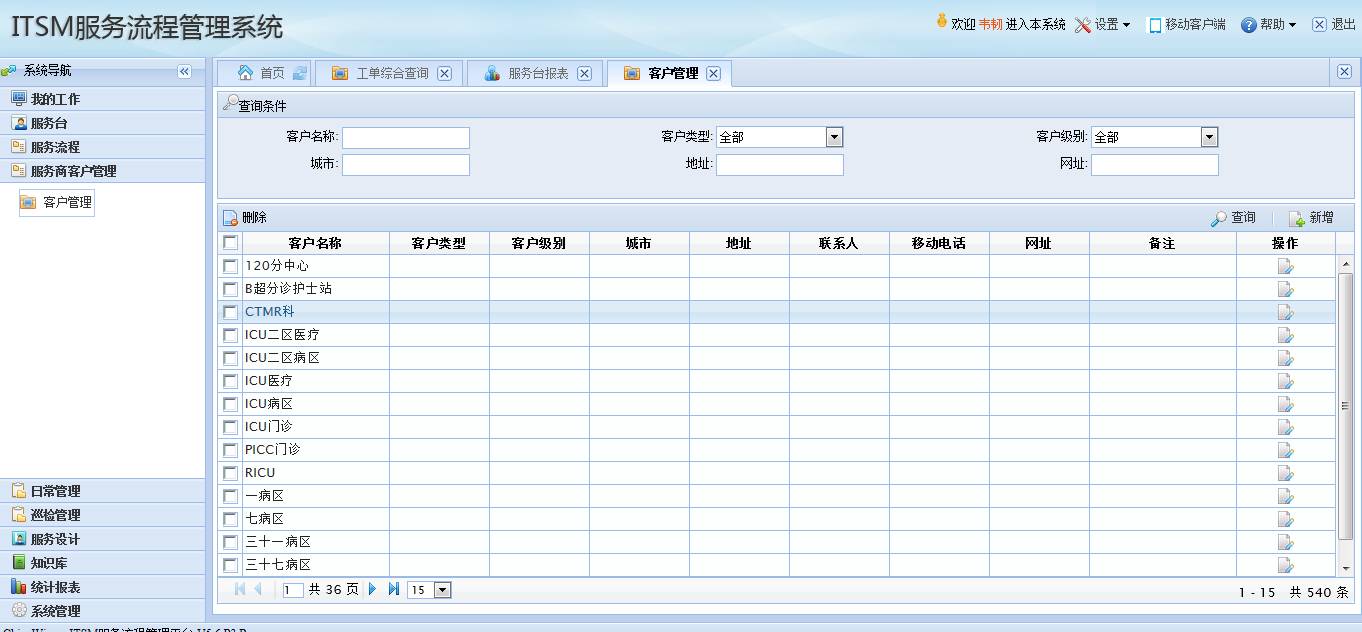Open the 客户级别 dropdown
The height and width of the screenshot is (632, 1362).
click(x=1208, y=136)
